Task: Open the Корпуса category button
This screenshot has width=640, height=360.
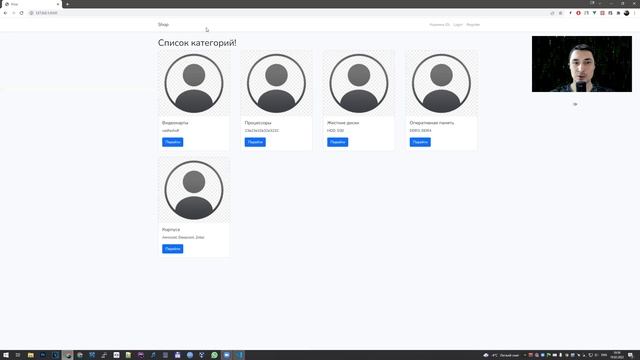Action: tap(173, 249)
